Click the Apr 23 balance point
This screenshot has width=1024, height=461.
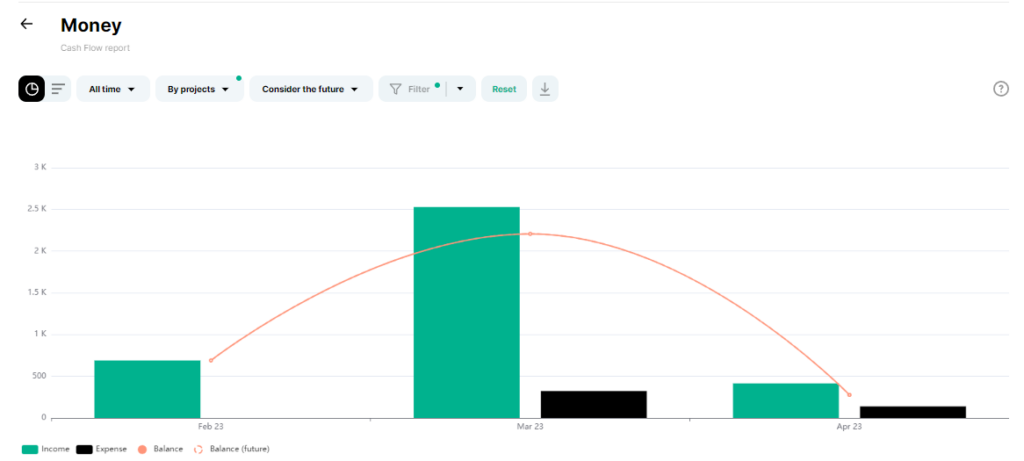pos(850,395)
